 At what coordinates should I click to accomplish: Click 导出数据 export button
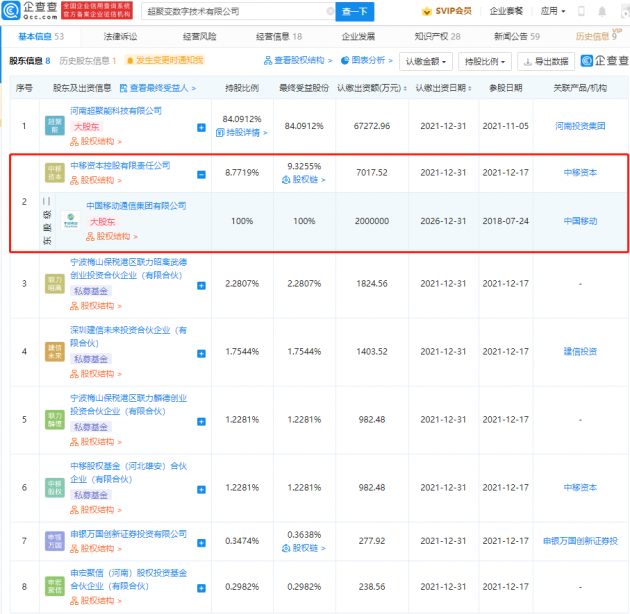pos(546,61)
